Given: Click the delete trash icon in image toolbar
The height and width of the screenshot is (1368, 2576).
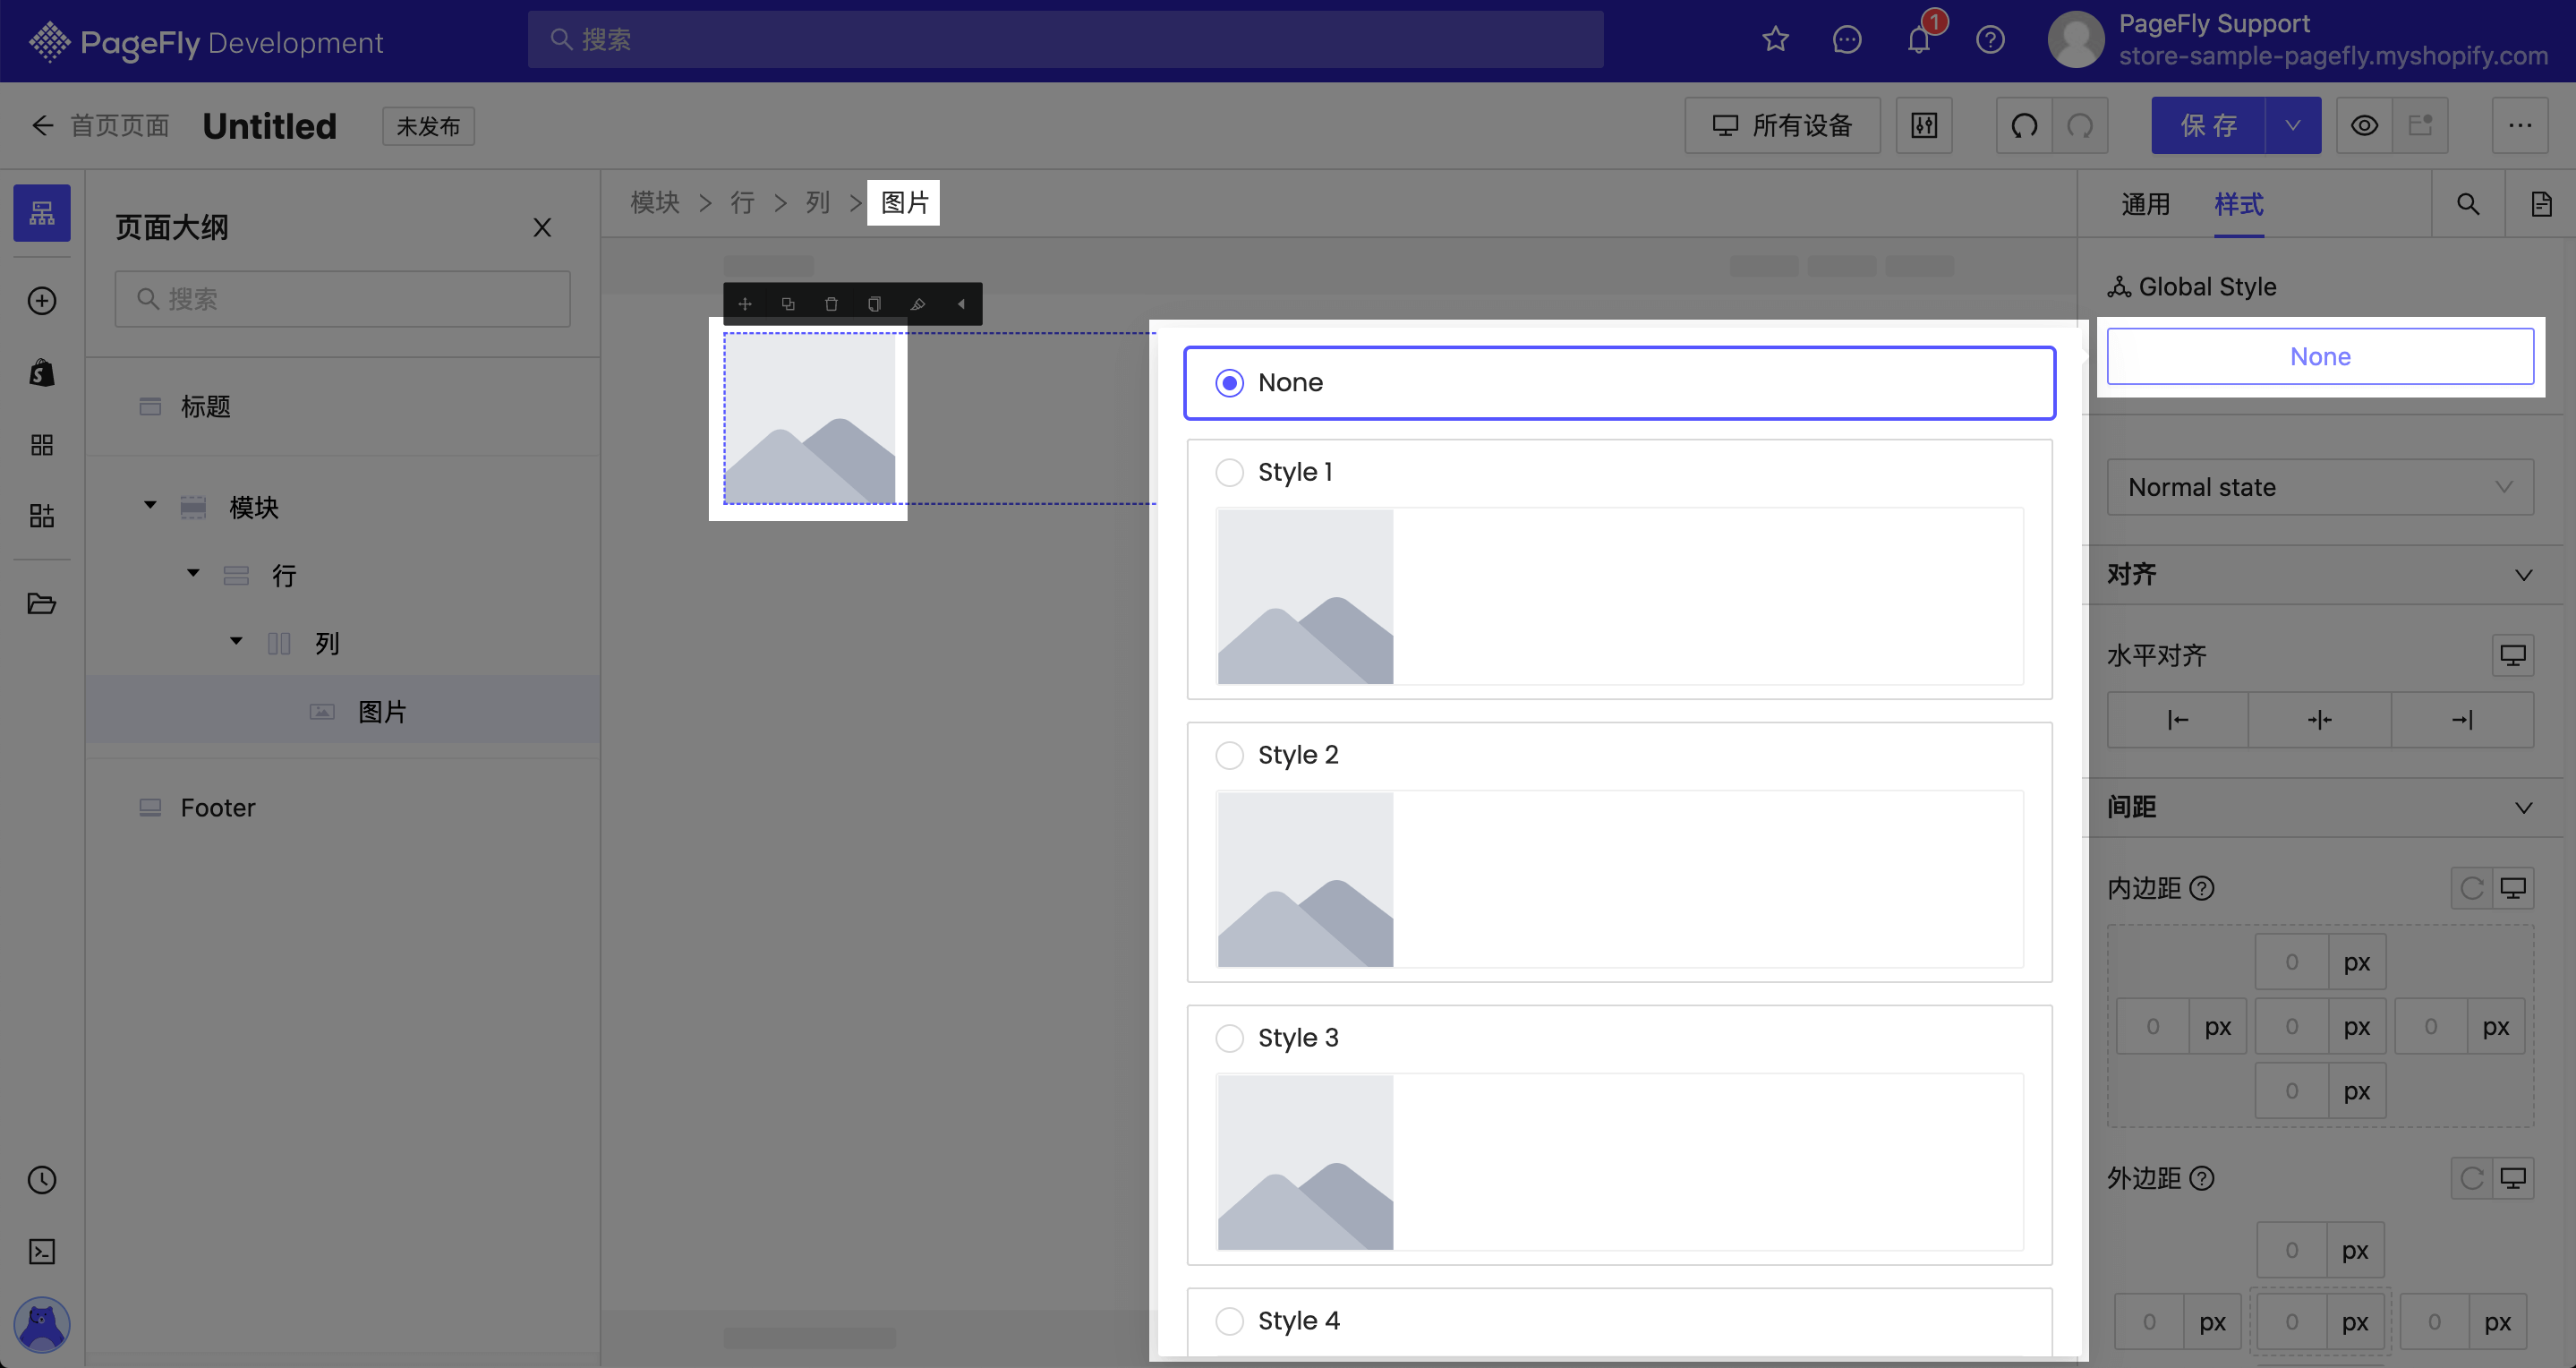Looking at the screenshot, I should (x=831, y=304).
